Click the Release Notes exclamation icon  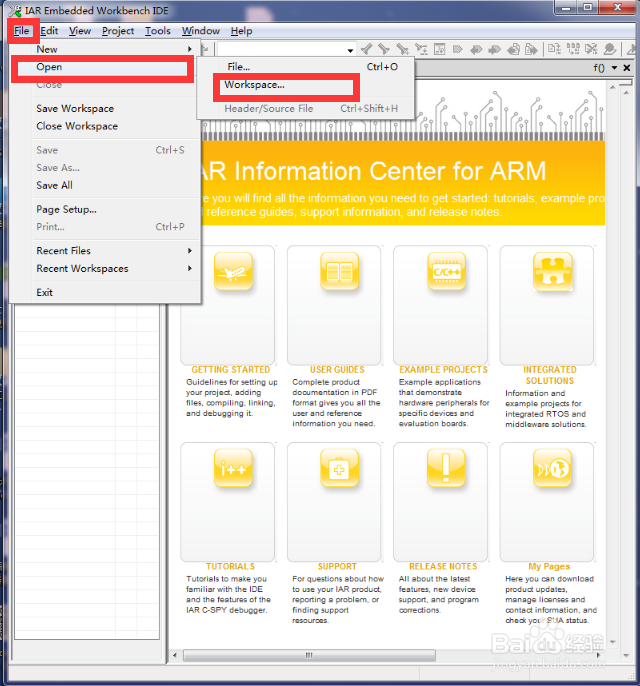(x=446, y=468)
